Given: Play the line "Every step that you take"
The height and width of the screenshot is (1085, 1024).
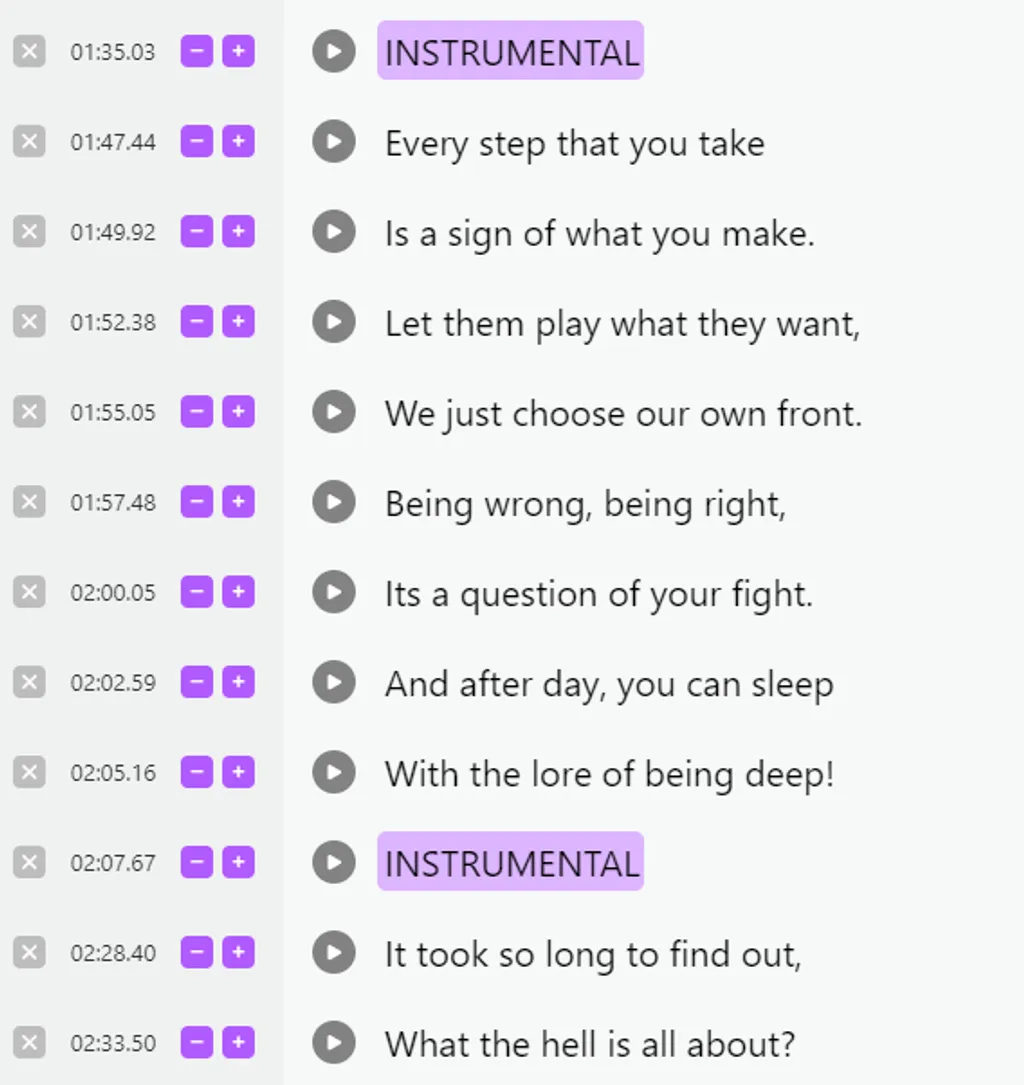Looking at the screenshot, I should pos(333,142).
